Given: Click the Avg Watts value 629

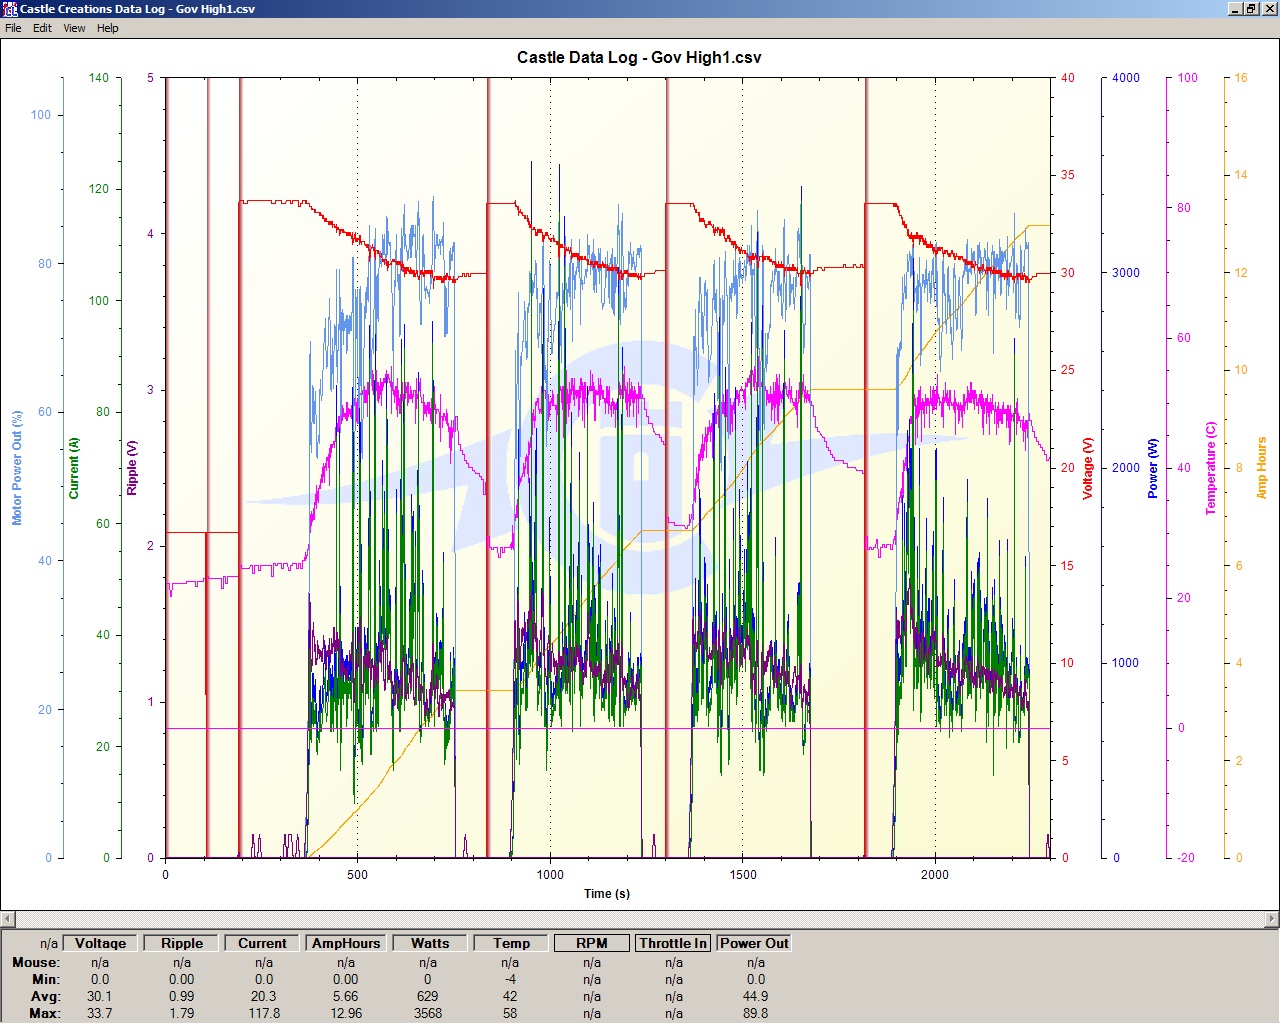Looking at the screenshot, I should point(428,996).
